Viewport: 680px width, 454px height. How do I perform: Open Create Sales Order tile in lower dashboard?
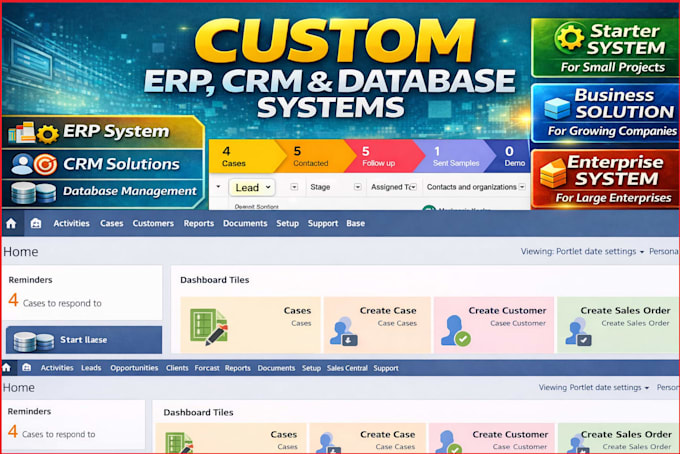coord(619,439)
